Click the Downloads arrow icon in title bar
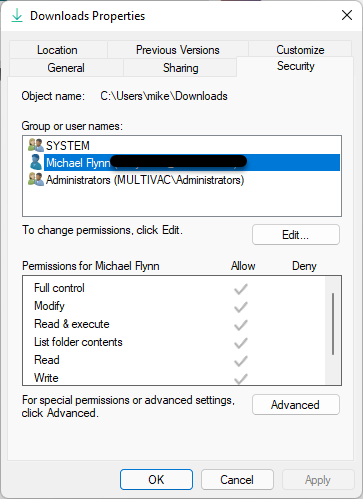Viewport: 363px width, 499px height. point(17,16)
